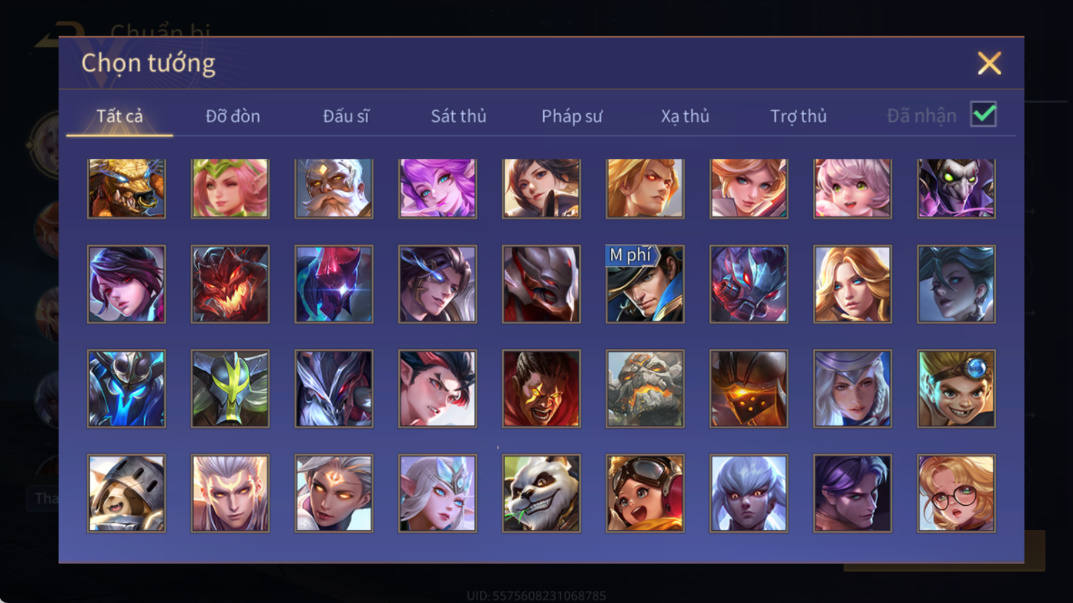Select the rock golem hero portrait

[x=645, y=389]
